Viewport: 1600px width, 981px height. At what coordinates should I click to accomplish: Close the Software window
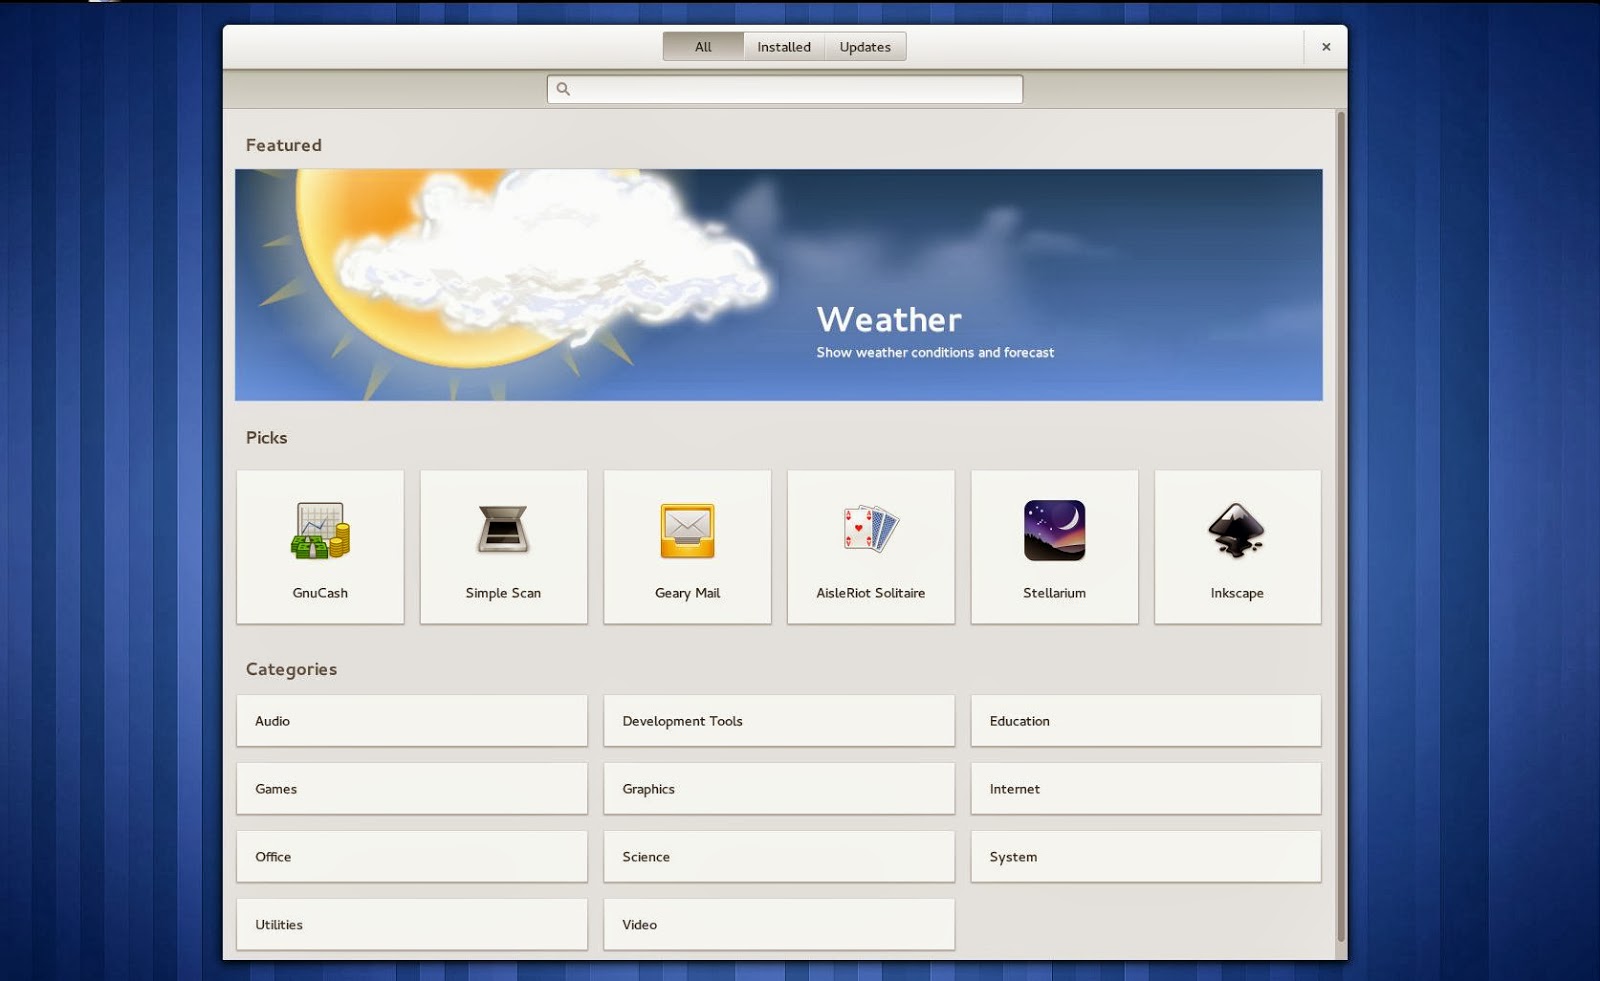(x=1326, y=47)
